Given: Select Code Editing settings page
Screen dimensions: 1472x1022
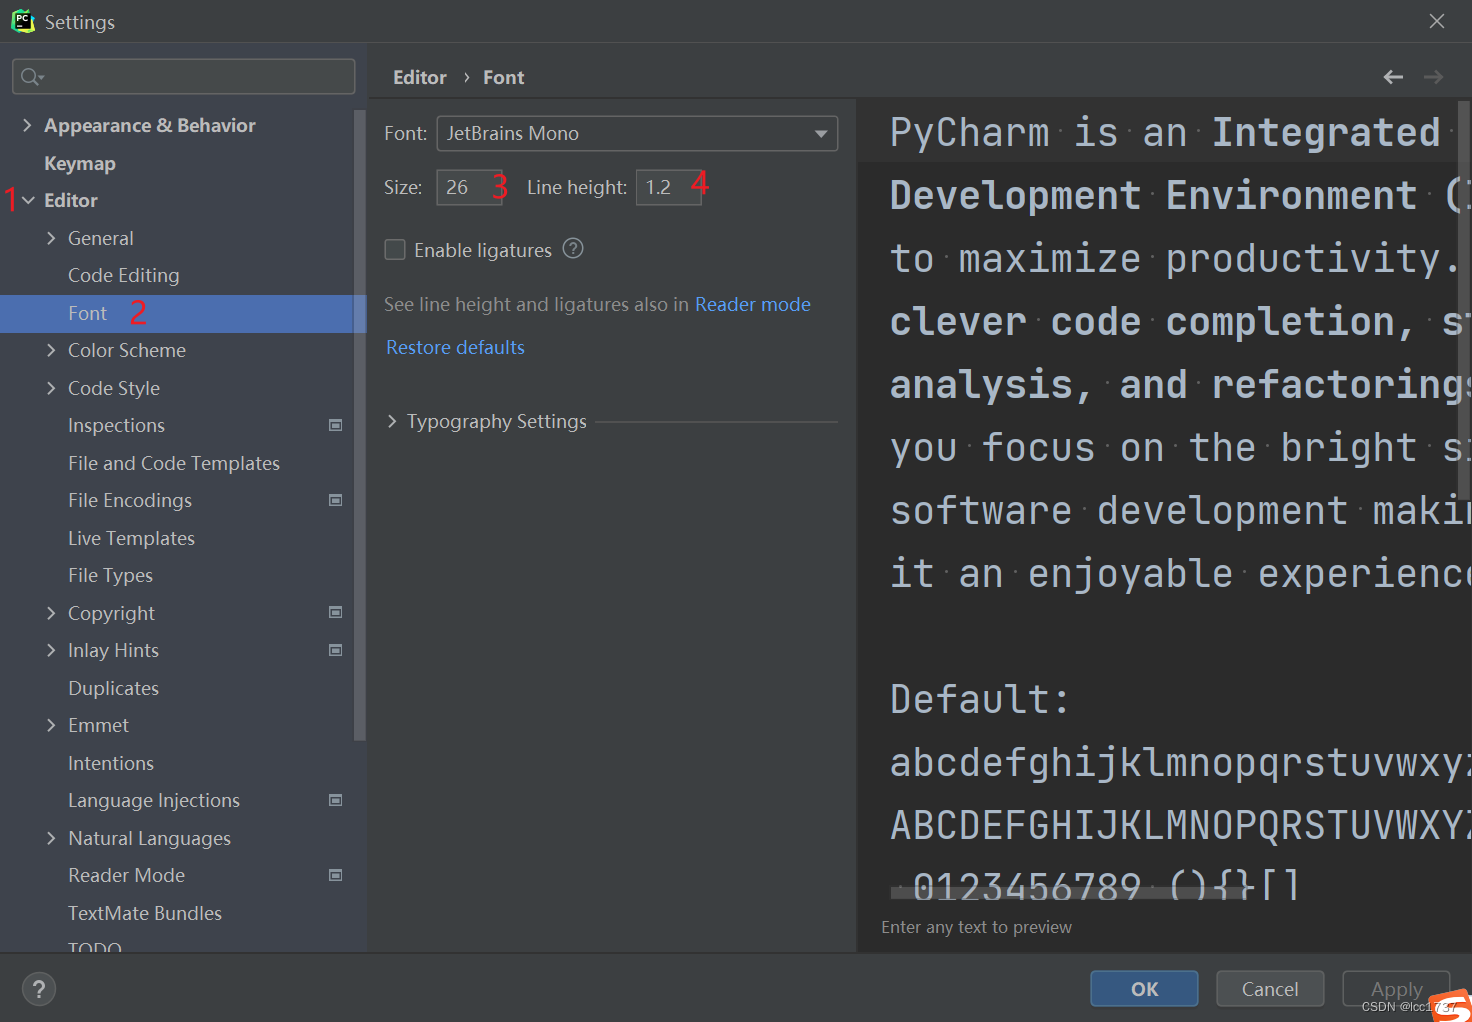Looking at the screenshot, I should pos(124,275).
